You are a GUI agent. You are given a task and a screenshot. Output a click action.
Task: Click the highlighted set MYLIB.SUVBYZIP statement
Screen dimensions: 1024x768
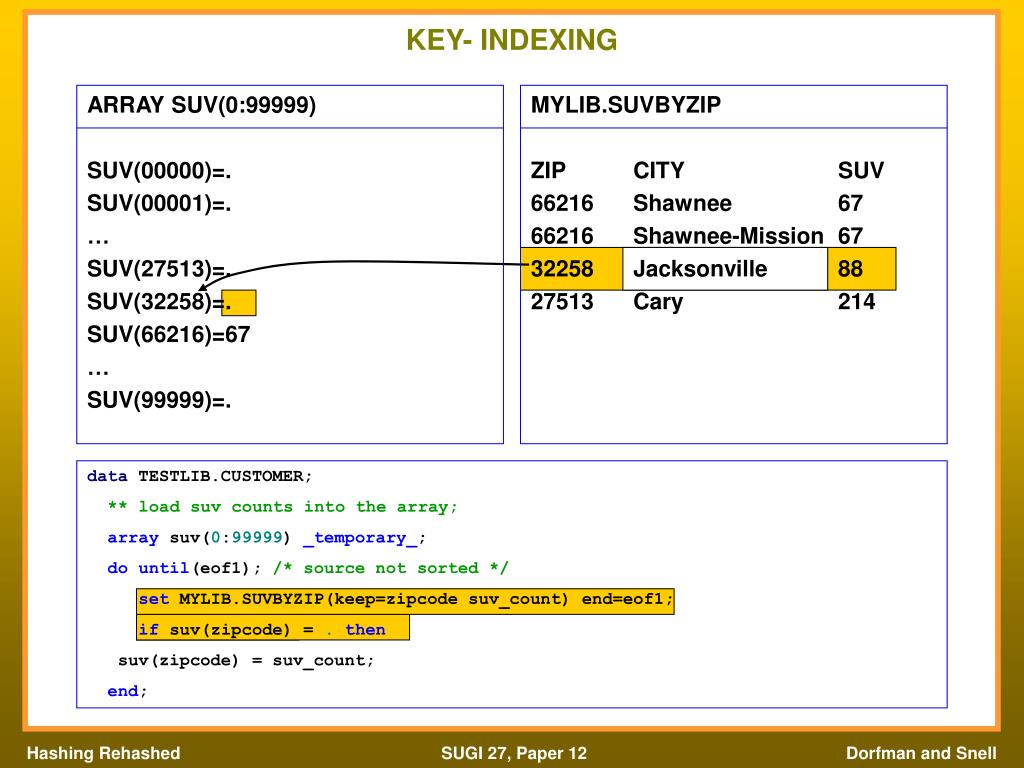405,600
